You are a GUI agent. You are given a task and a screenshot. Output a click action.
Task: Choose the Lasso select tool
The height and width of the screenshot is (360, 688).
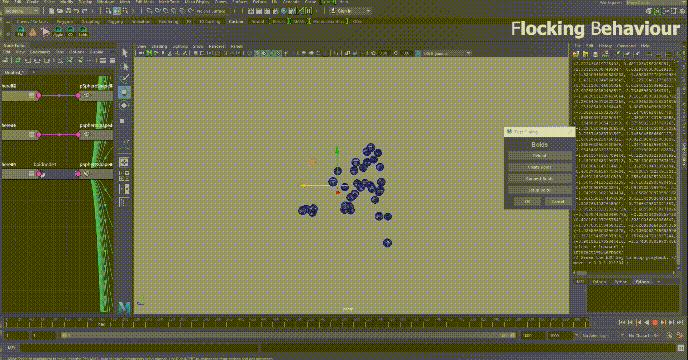[x=125, y=66]
